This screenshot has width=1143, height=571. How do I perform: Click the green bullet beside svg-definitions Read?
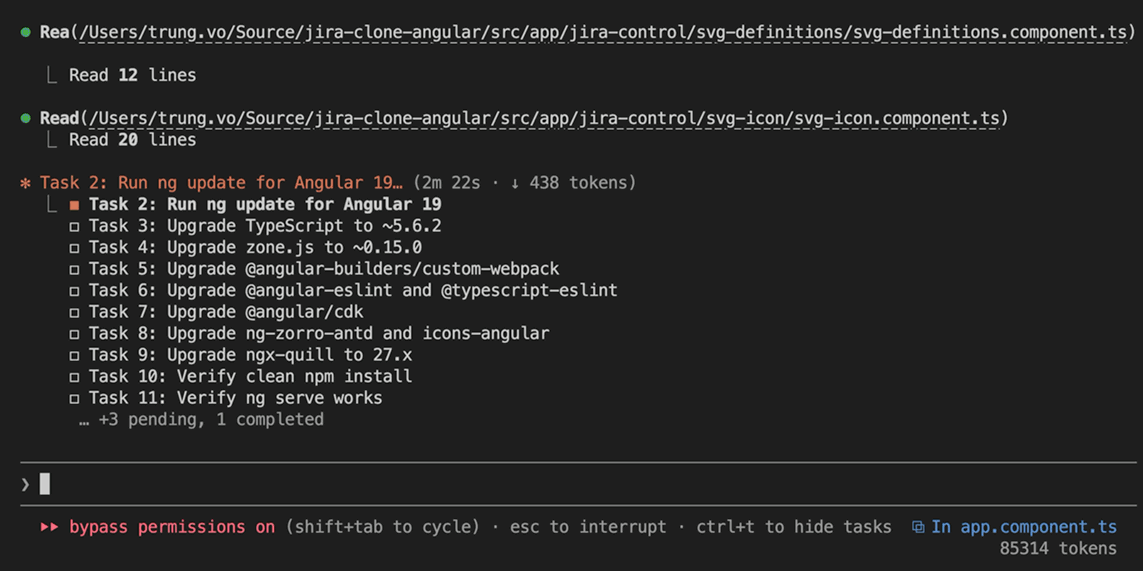coord(26,33)
